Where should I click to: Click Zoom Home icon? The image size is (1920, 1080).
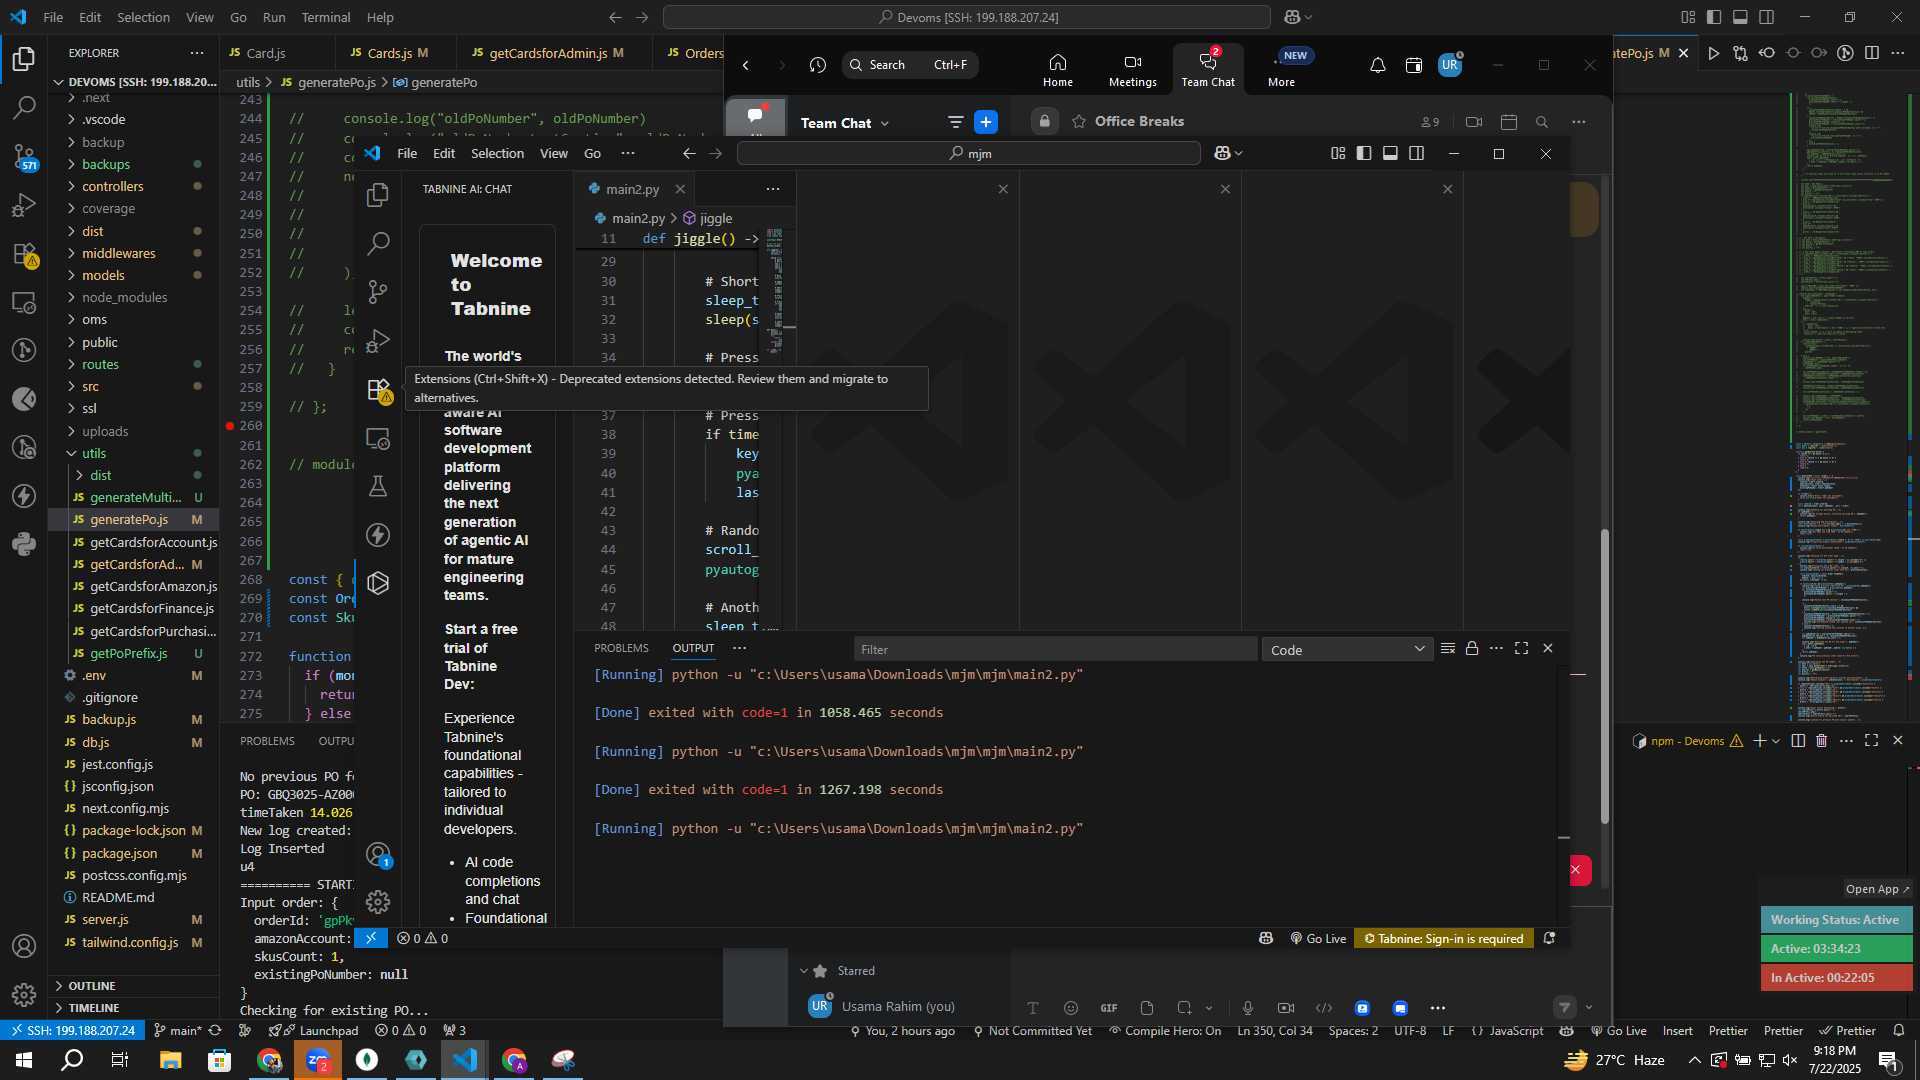pyautogui.click(x=1058, y=70)
